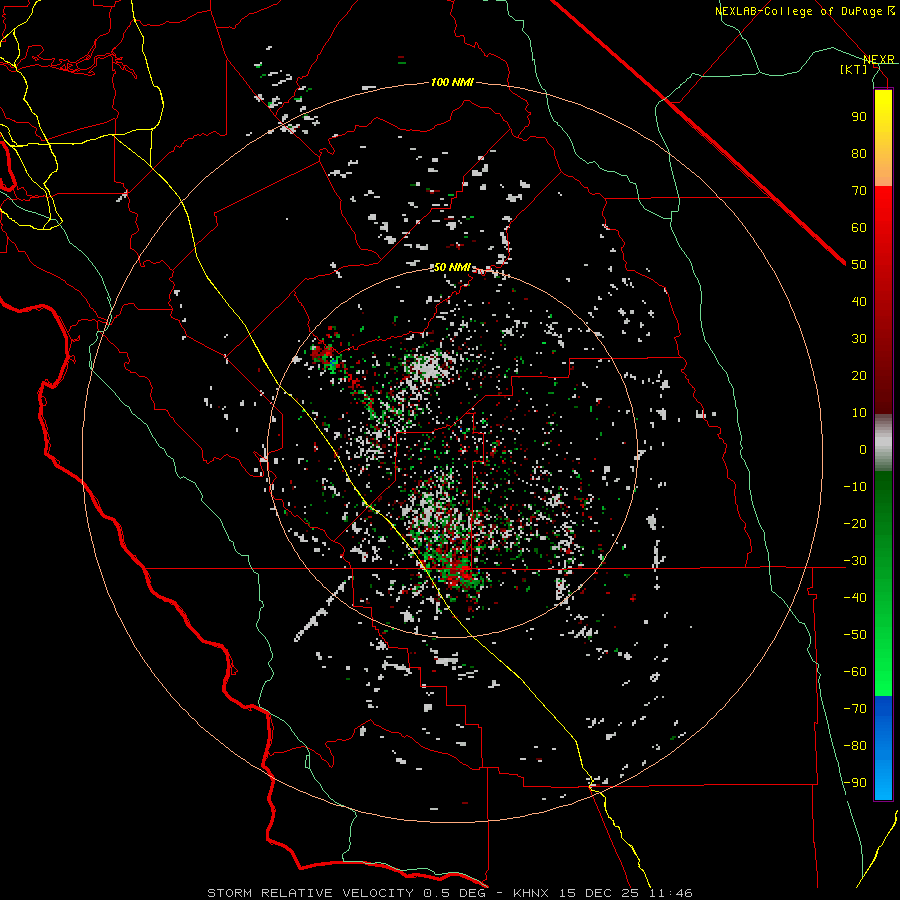
Task: Click the NEXLAB-College of DuPage watermark text
Action: point(805,11)
